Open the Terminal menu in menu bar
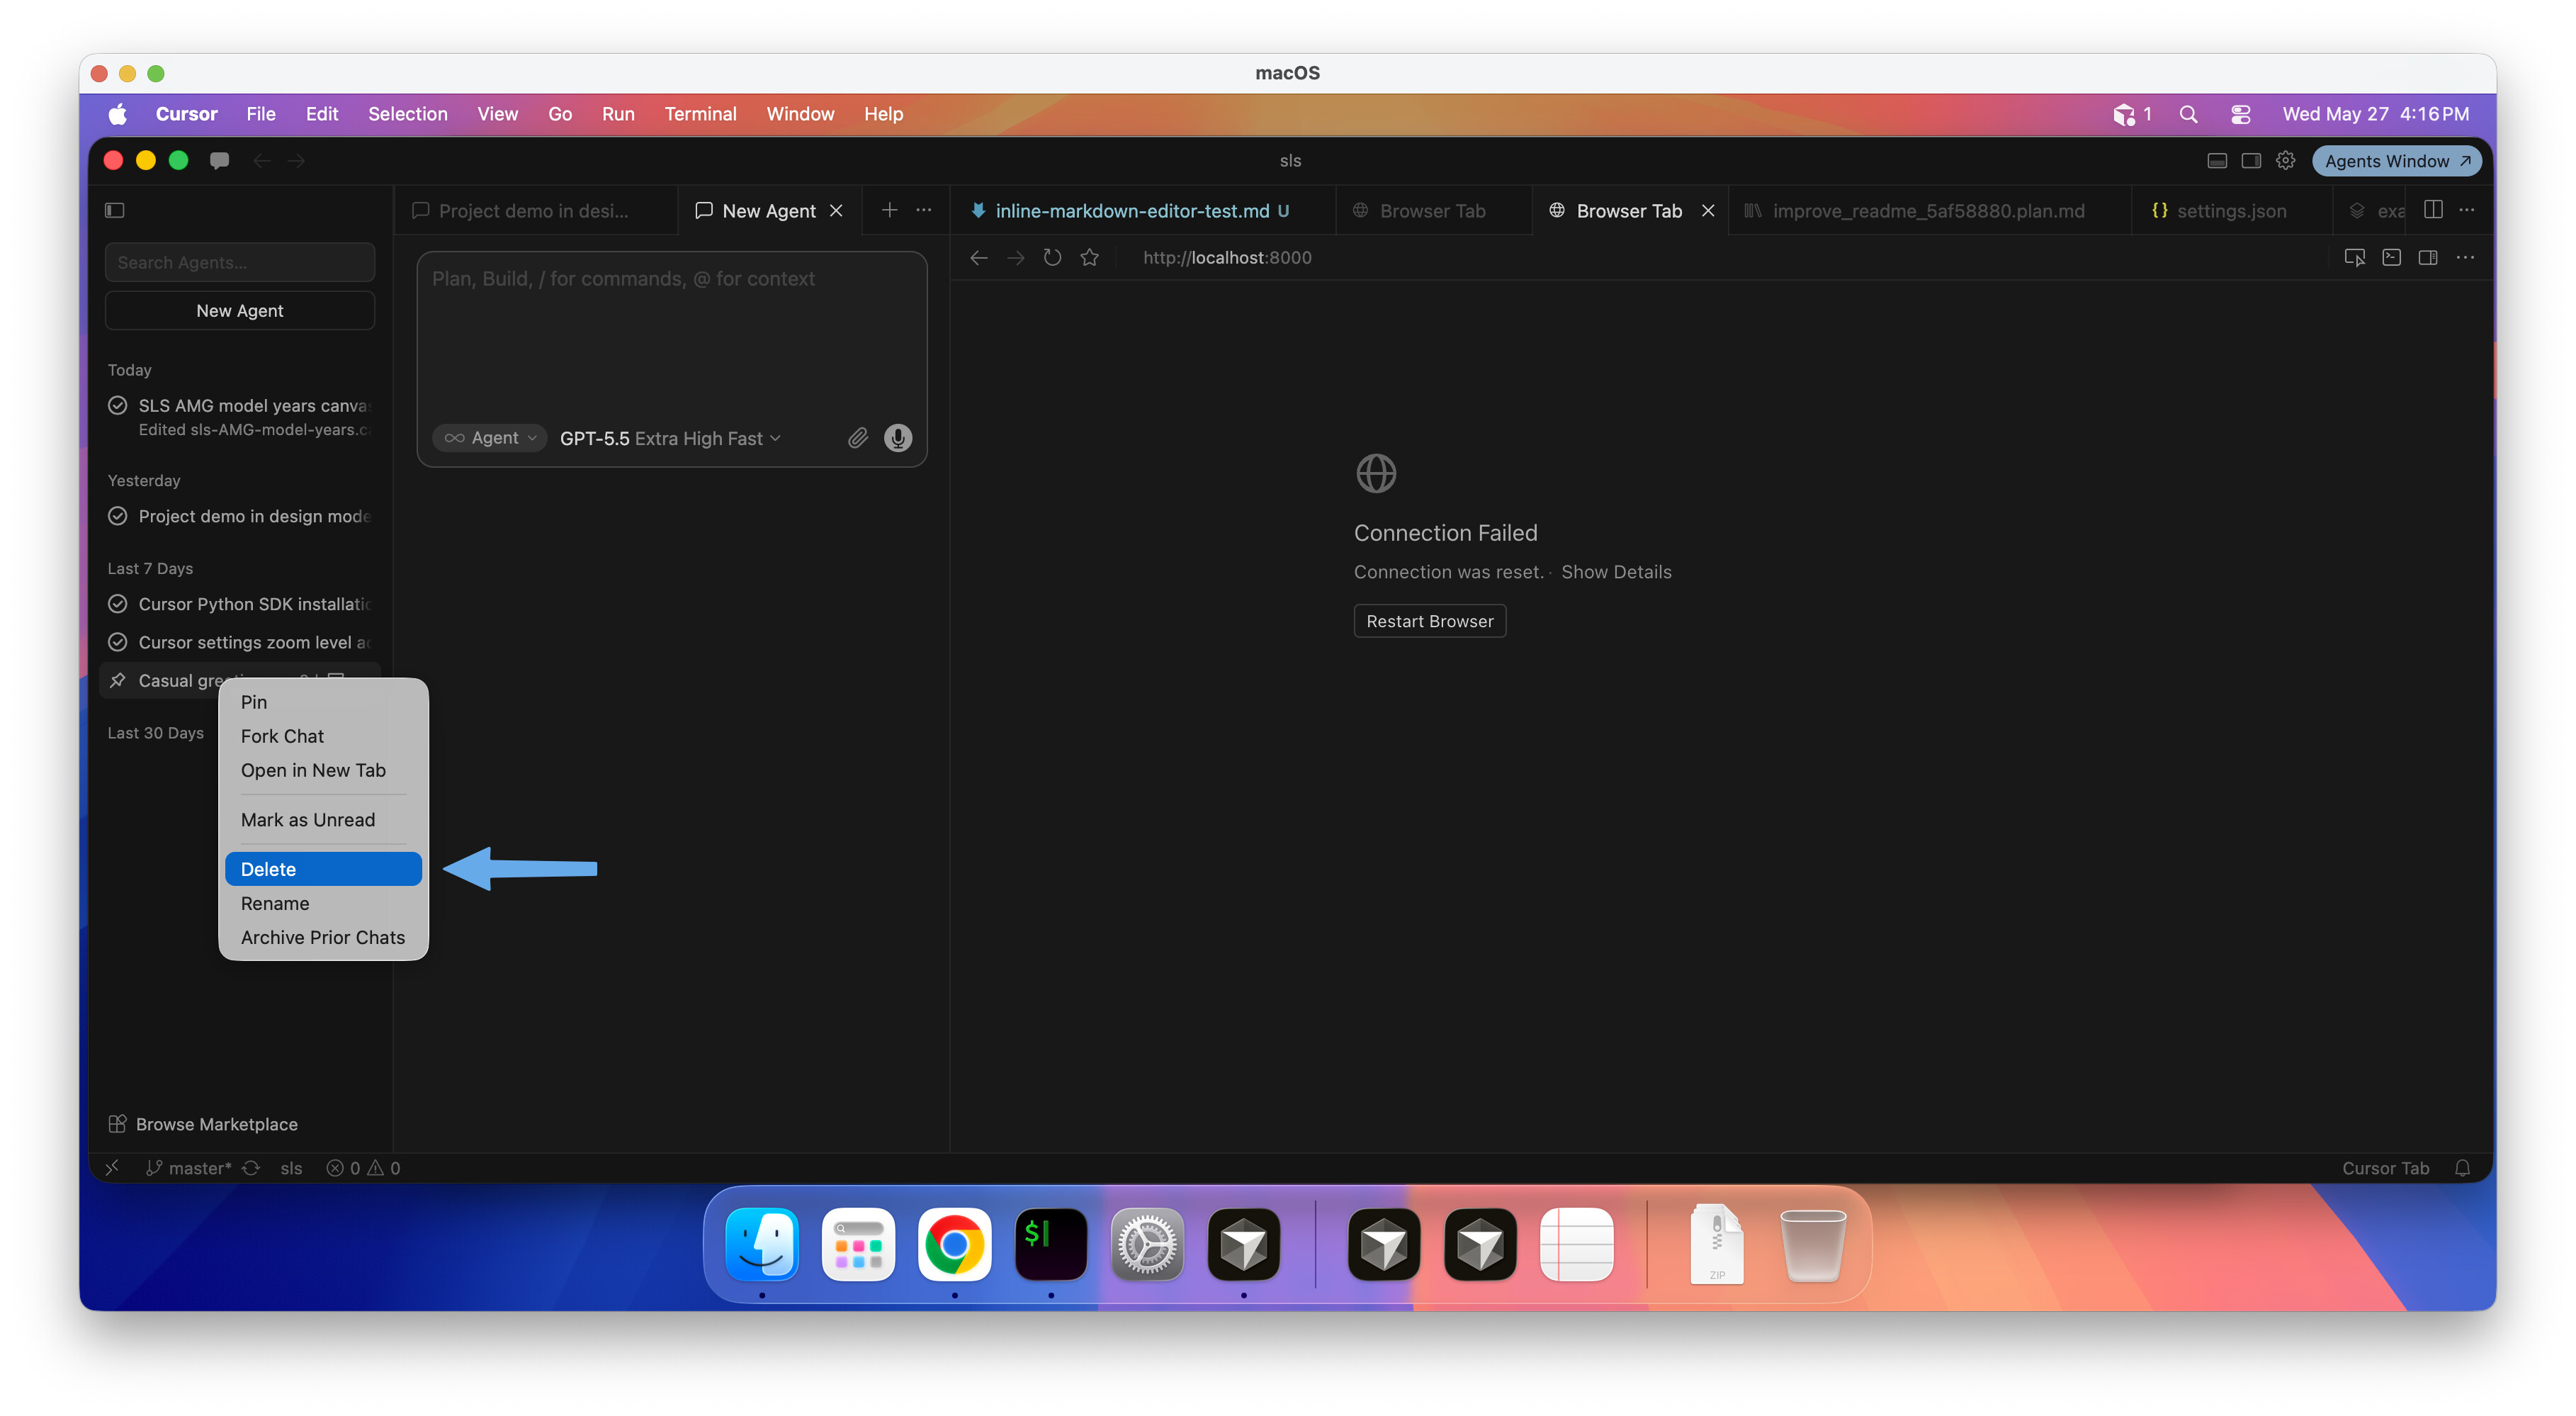The width and height of the screenshot is (2576, 1416). [x=700, y=114]
